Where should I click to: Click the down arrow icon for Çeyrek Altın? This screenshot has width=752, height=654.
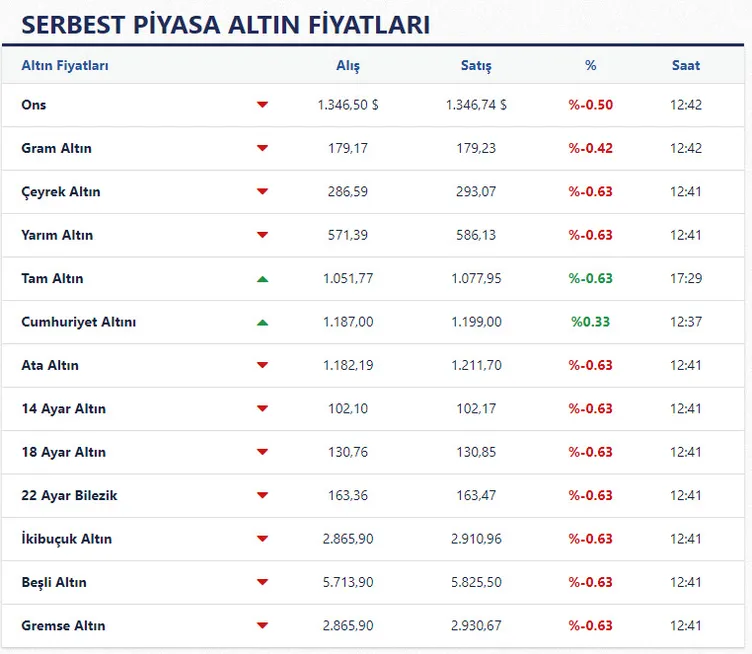click(263, 192)
